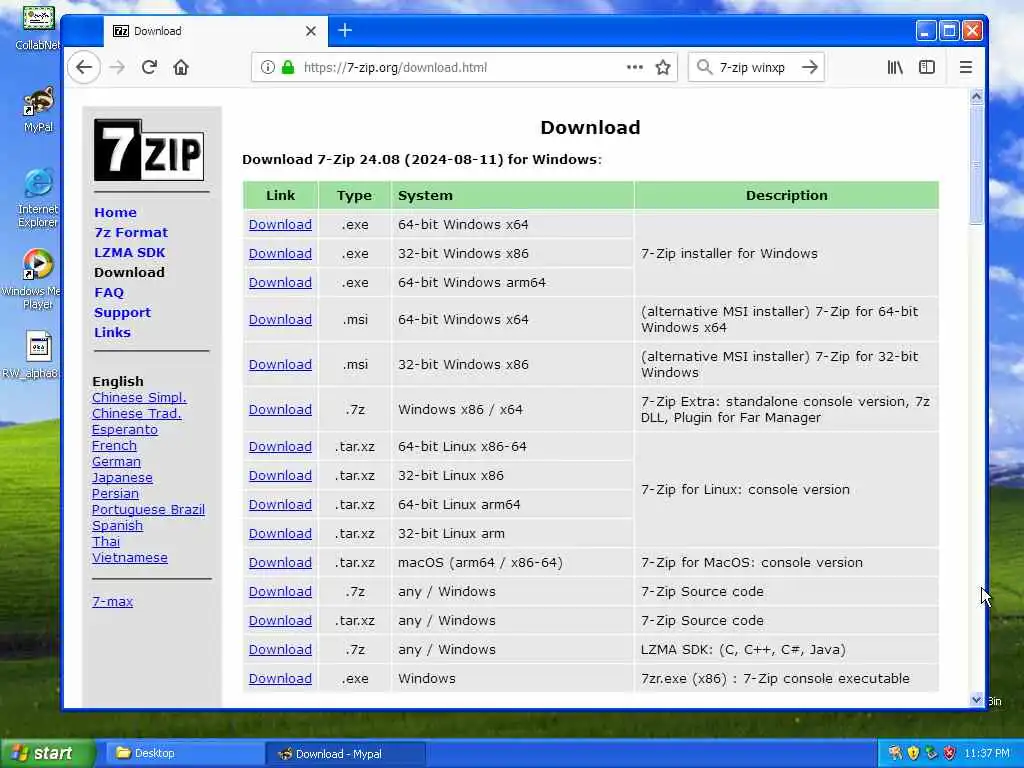Open Links sidebar item
The width and height of the screenshot is (1024, 768).
(112, 332)
